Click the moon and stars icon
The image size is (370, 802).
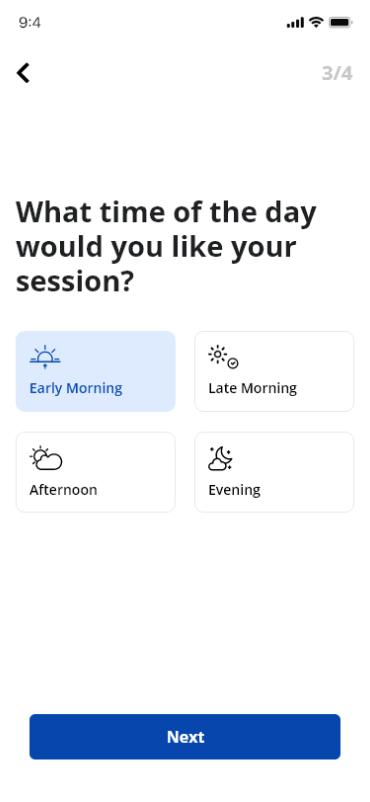coord(221,458)
